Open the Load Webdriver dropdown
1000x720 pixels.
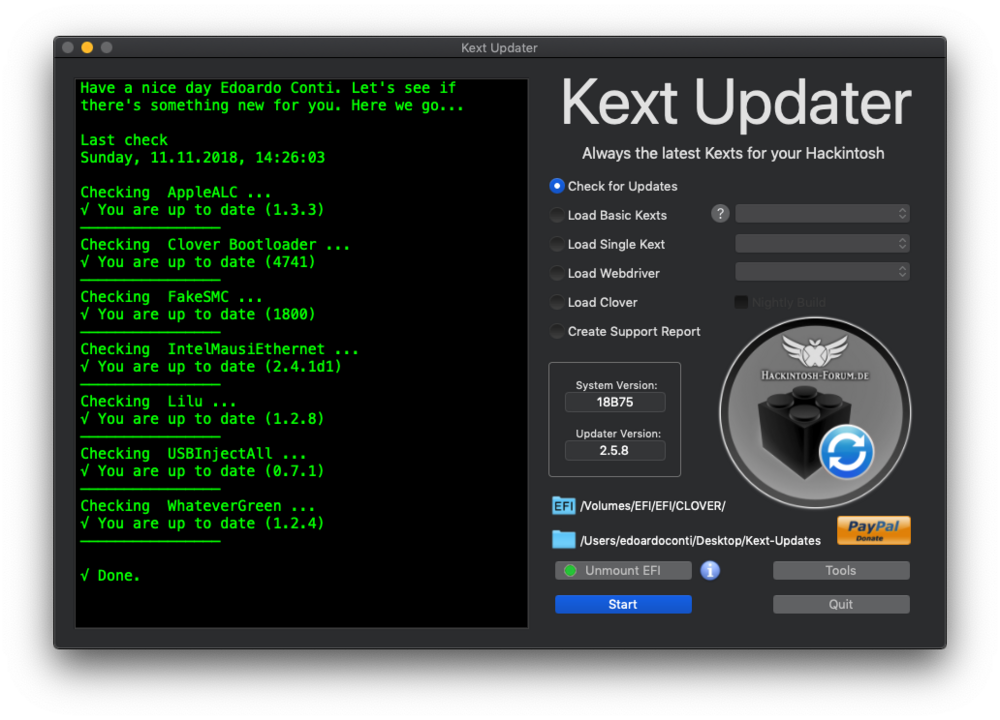[x=822, y=272]
